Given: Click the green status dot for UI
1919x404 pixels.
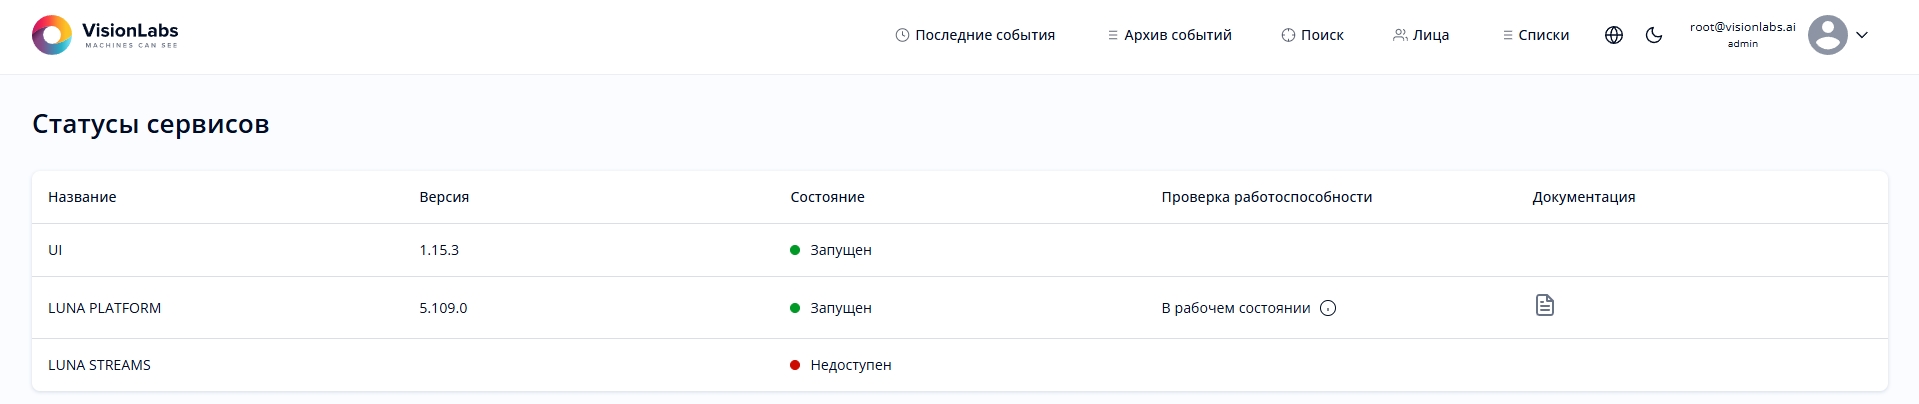Looking at the screenshot, I should [795, 250].
